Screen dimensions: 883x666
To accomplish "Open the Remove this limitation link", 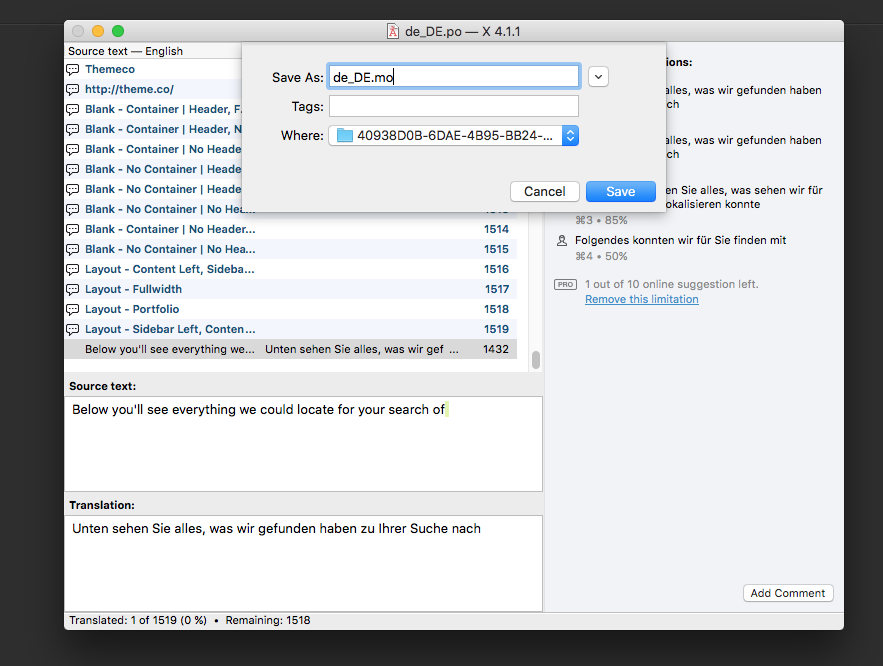I will pyautogui.click(x=641, y=300).
